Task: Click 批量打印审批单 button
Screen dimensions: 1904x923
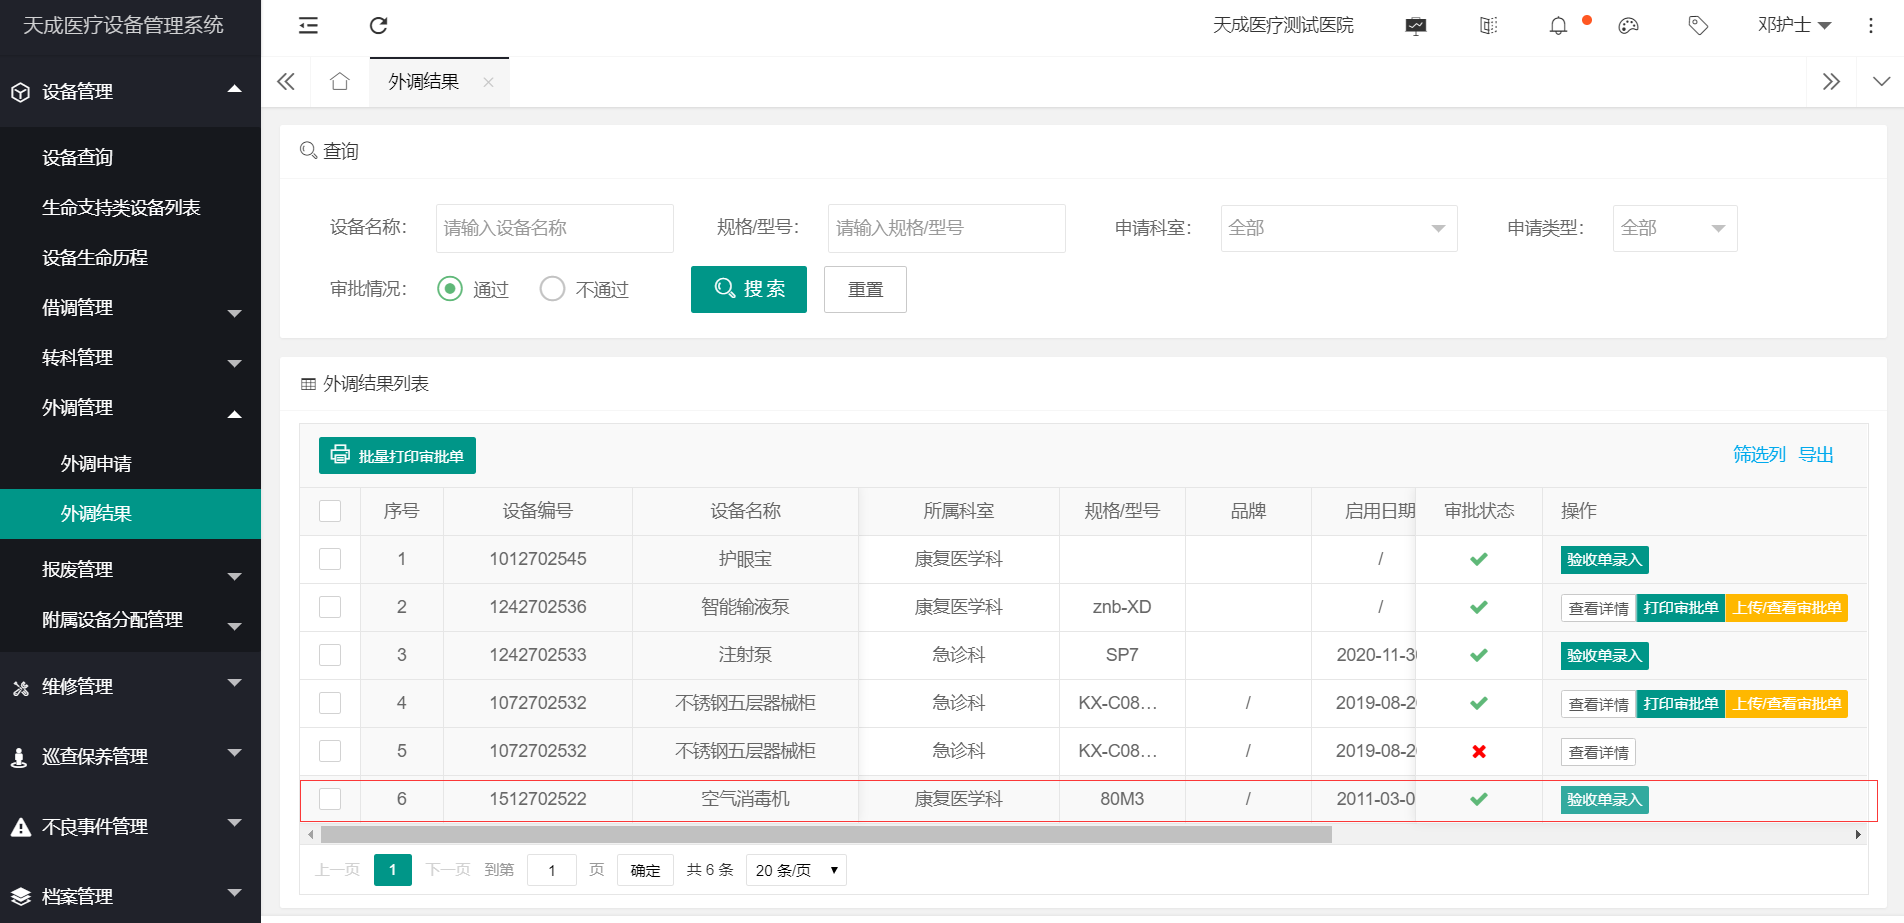Action: (397, 456)
